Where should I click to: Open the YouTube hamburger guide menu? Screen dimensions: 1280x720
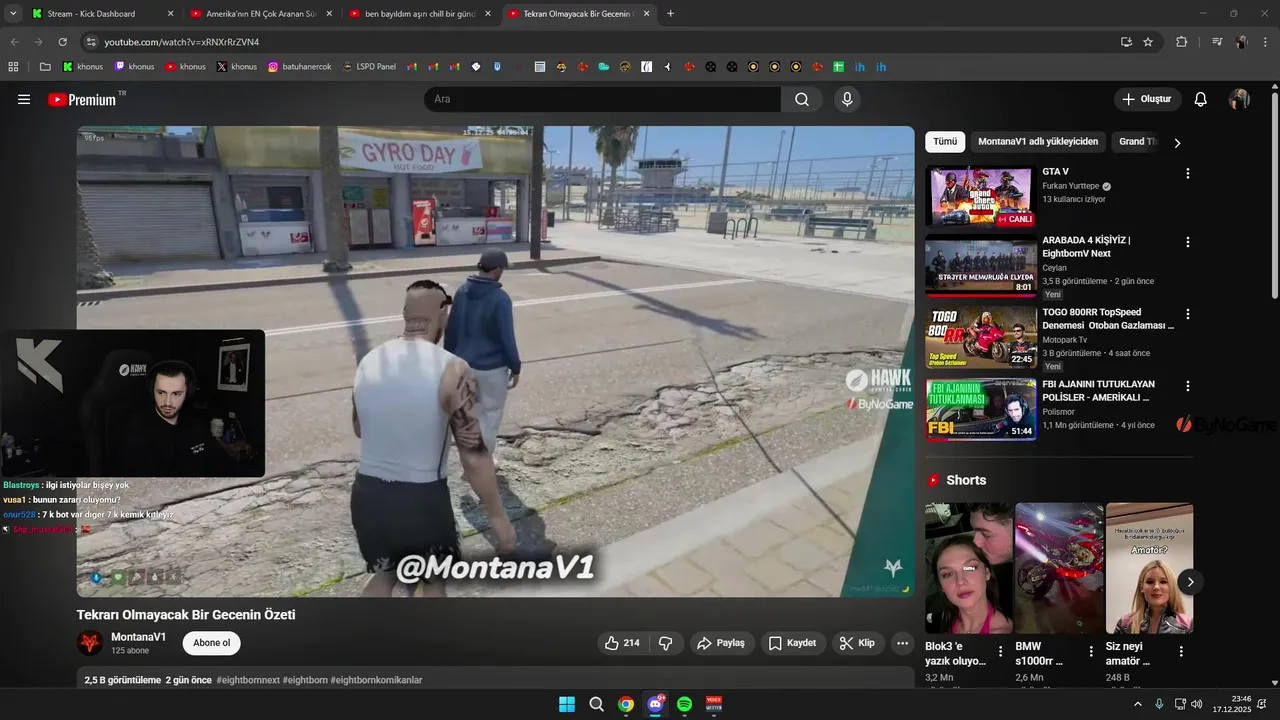pos(24,99)
